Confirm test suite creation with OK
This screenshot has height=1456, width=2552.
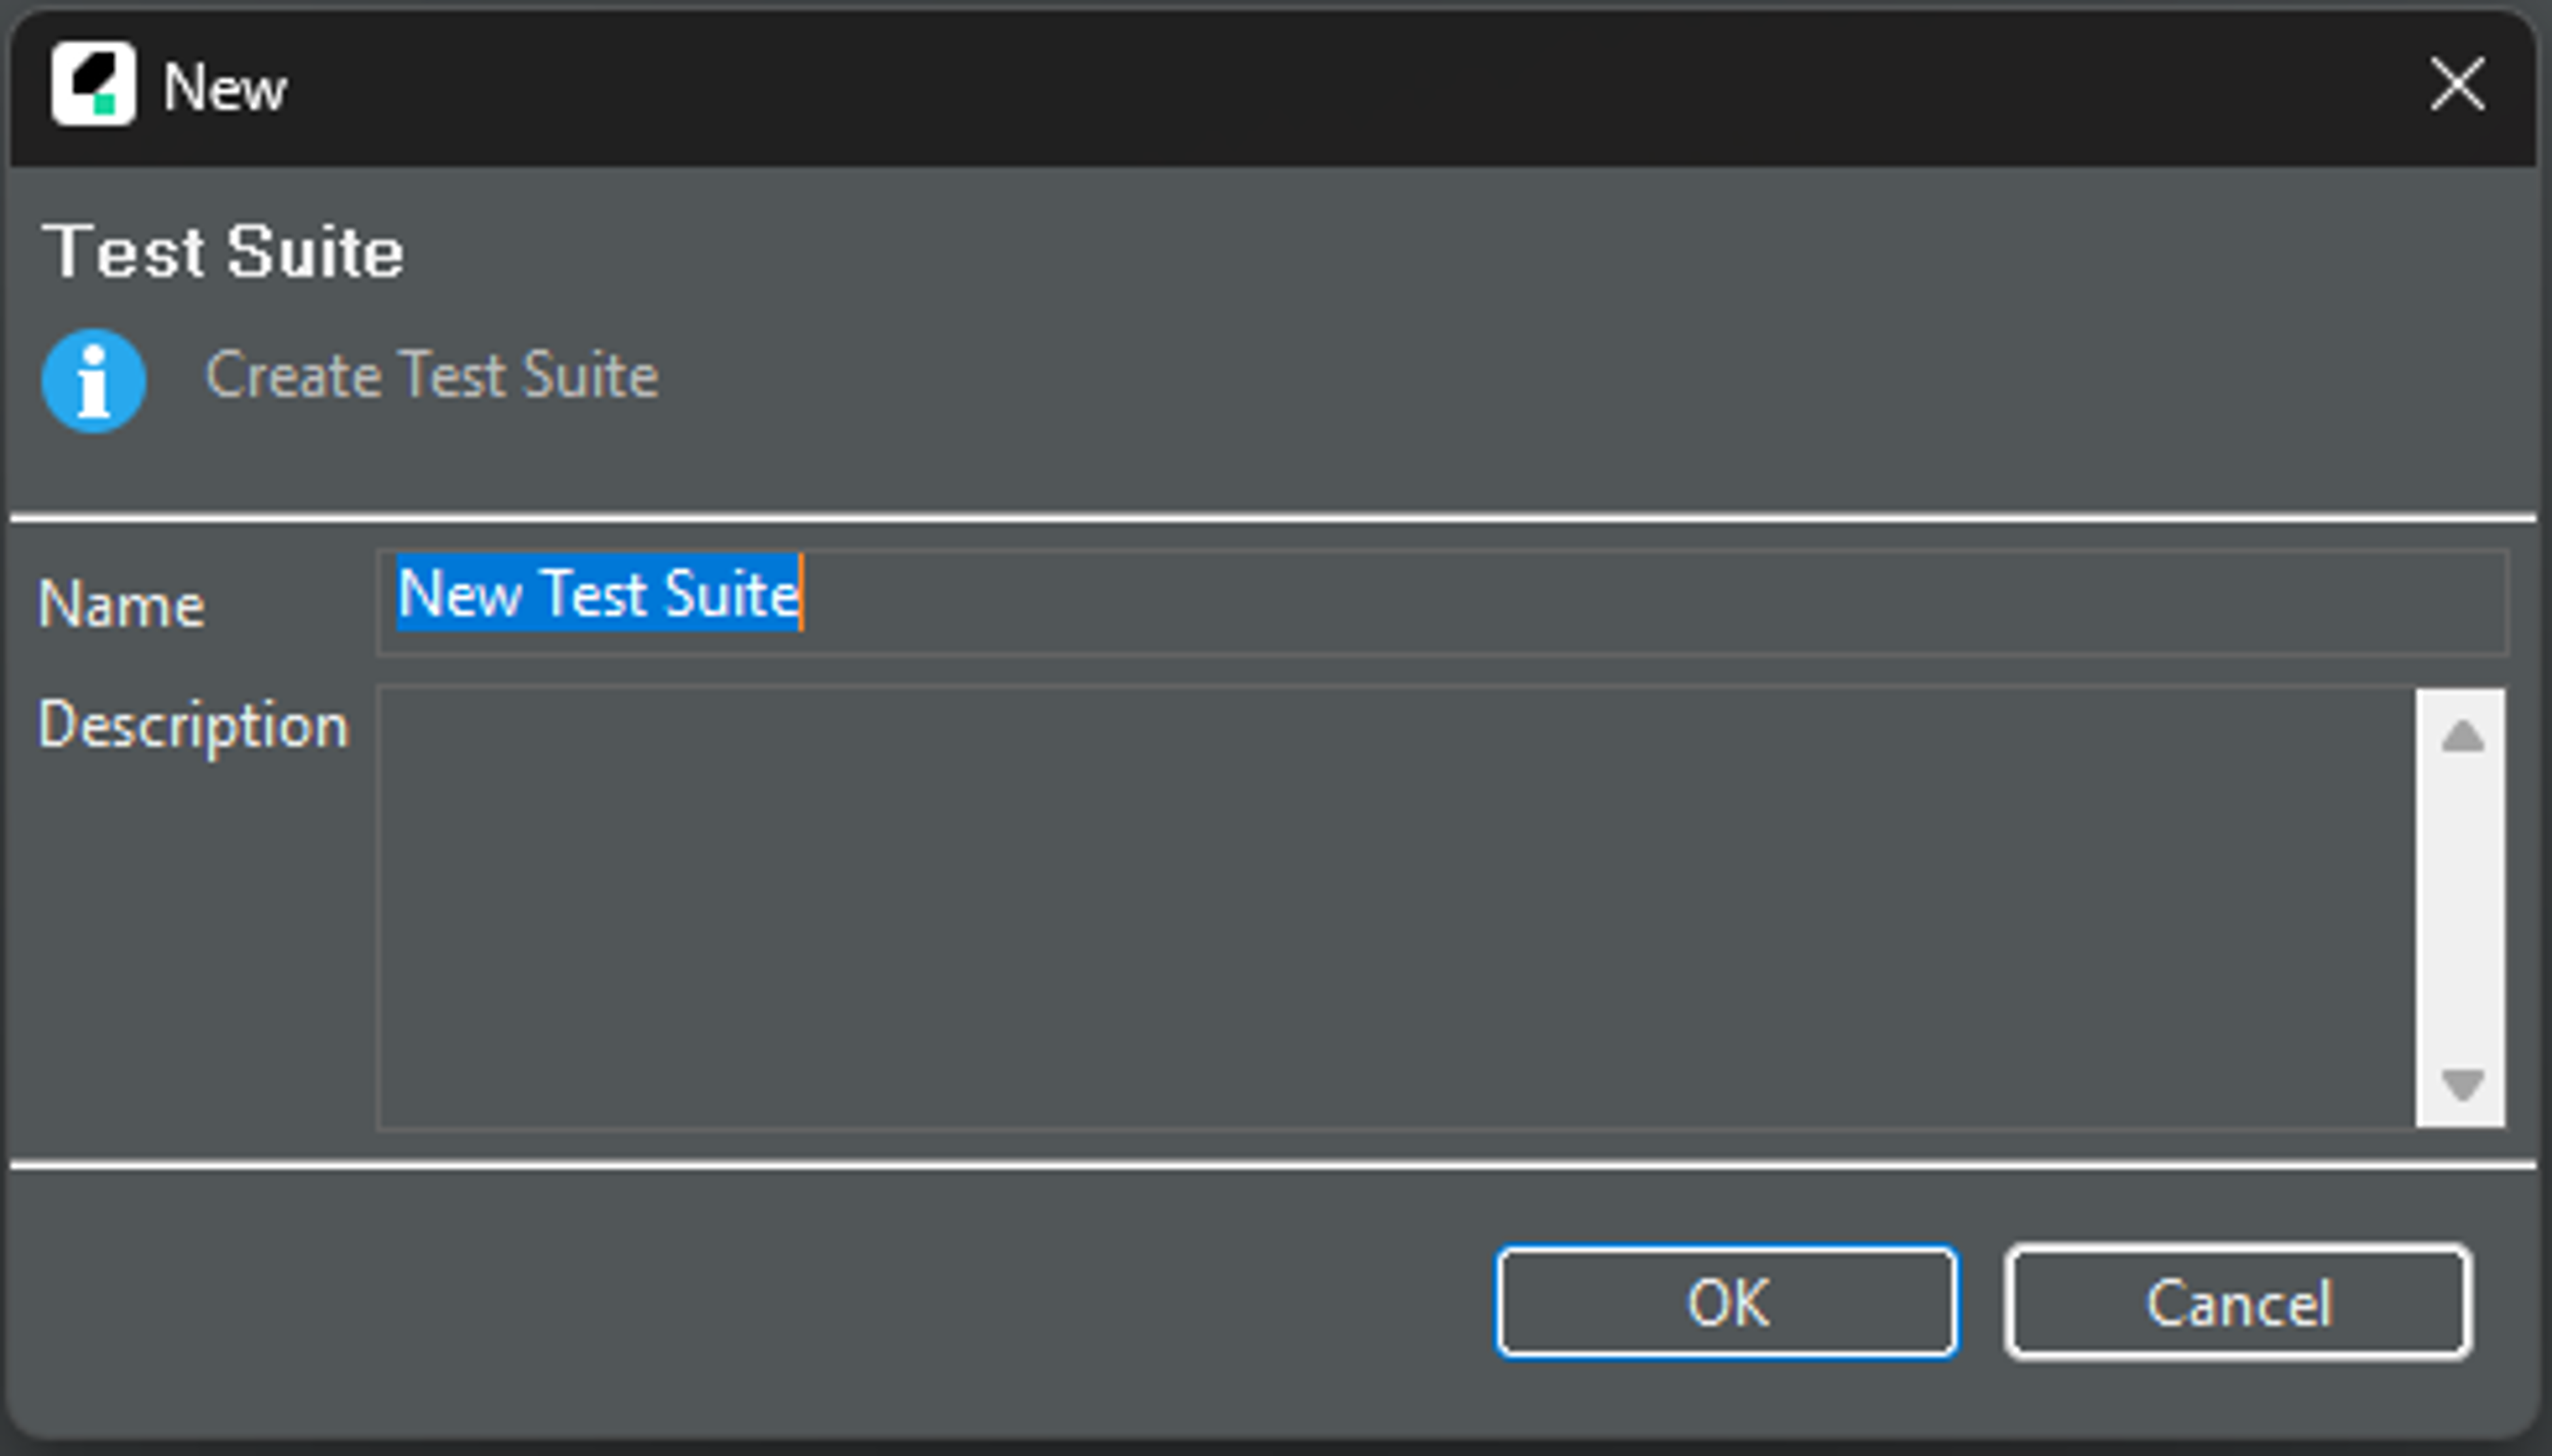[1726, 1302]
